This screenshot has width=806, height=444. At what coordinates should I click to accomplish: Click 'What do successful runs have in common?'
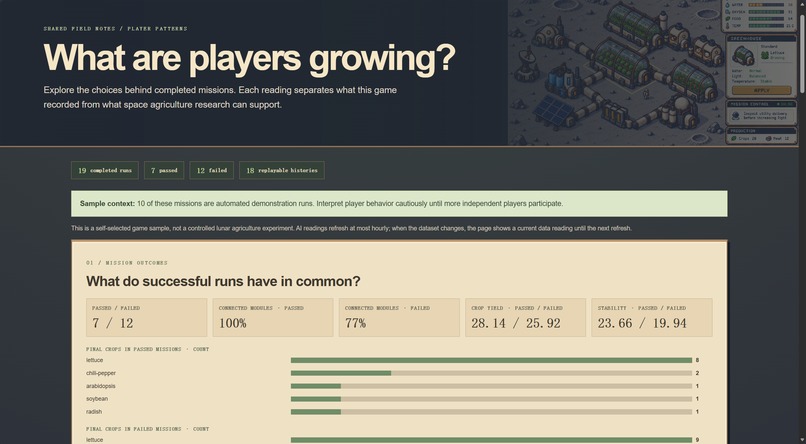point(223,281)
